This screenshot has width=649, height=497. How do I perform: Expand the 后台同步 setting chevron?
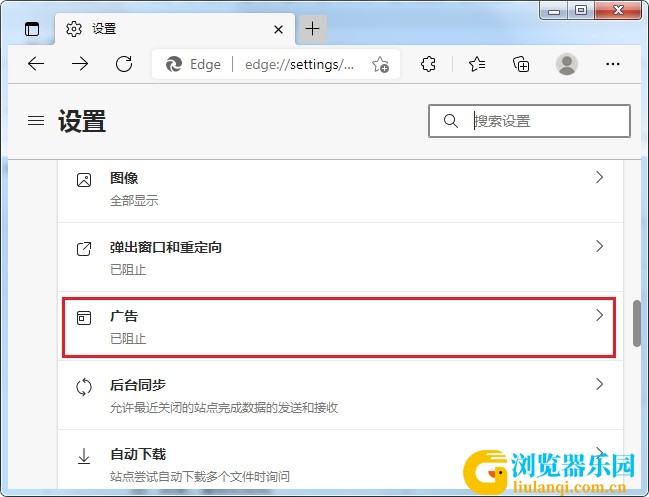point(599,384)
